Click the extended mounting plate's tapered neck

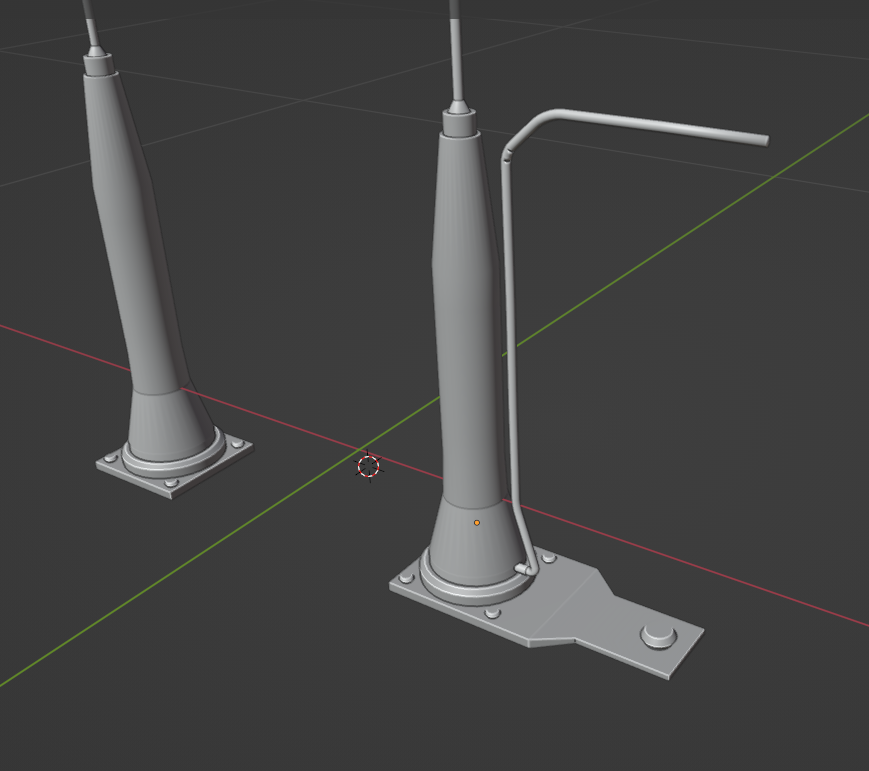pyautogui.click(x=572, y=603)
